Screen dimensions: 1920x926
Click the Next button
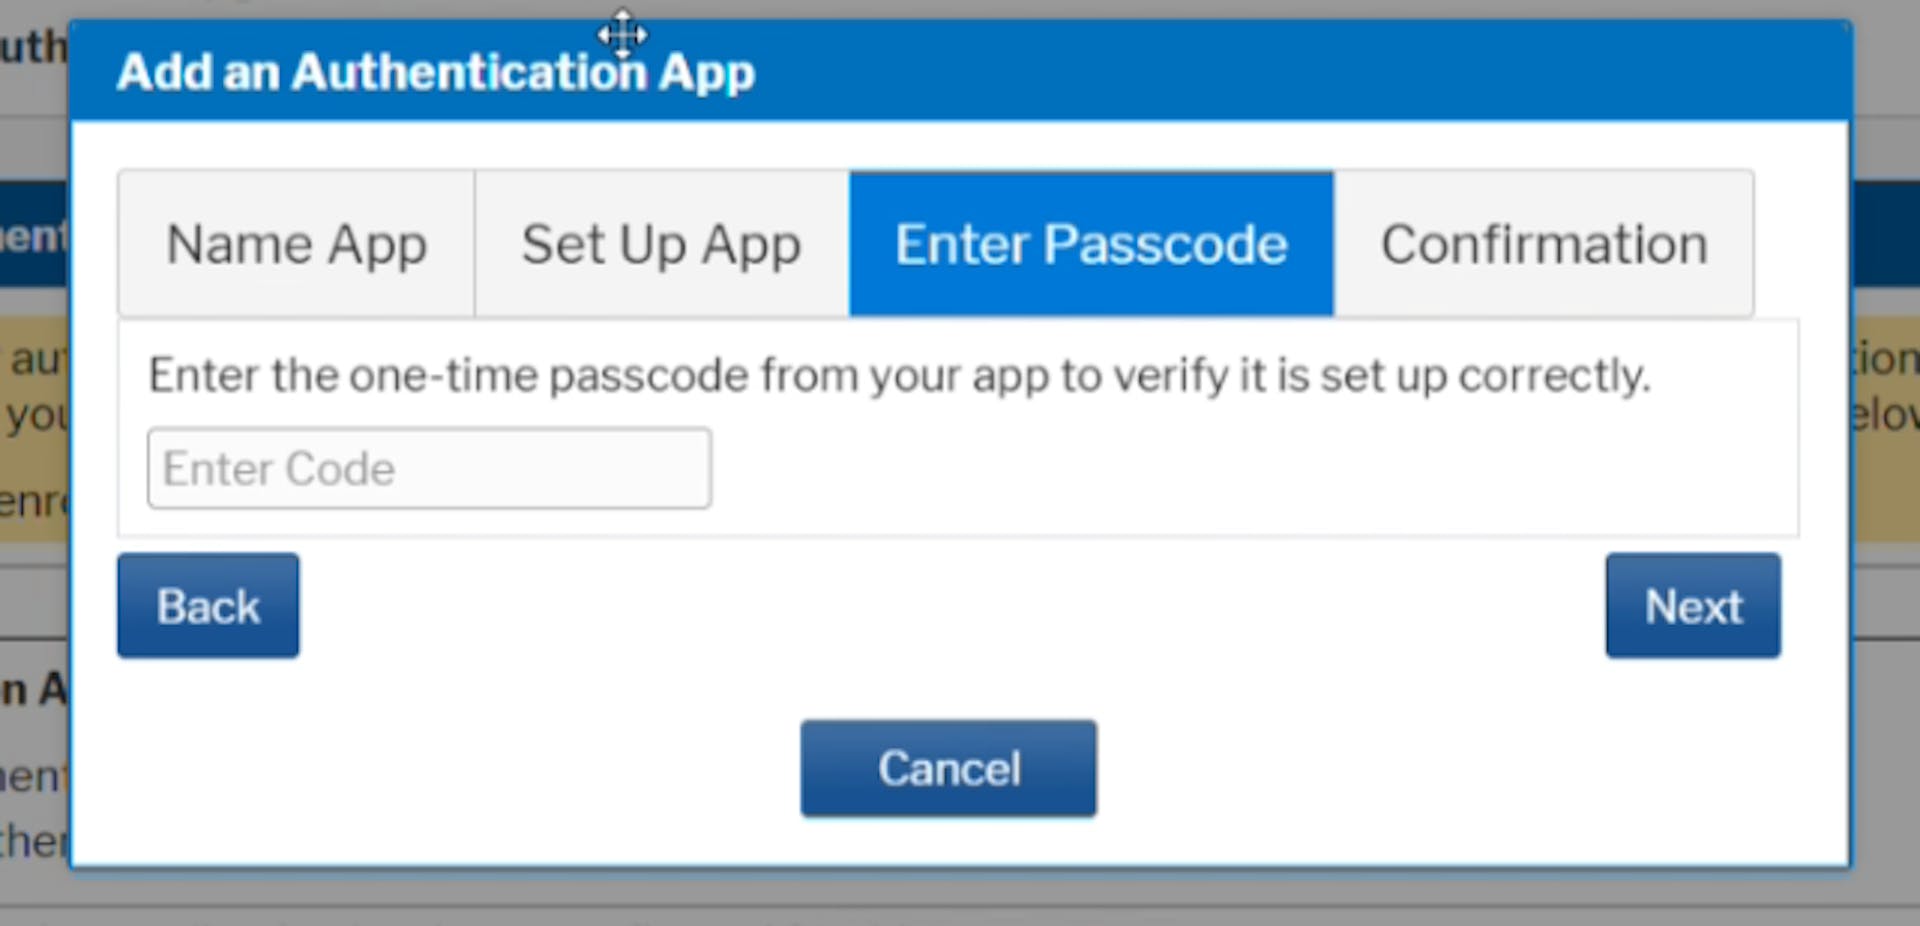coord(1692,604)
